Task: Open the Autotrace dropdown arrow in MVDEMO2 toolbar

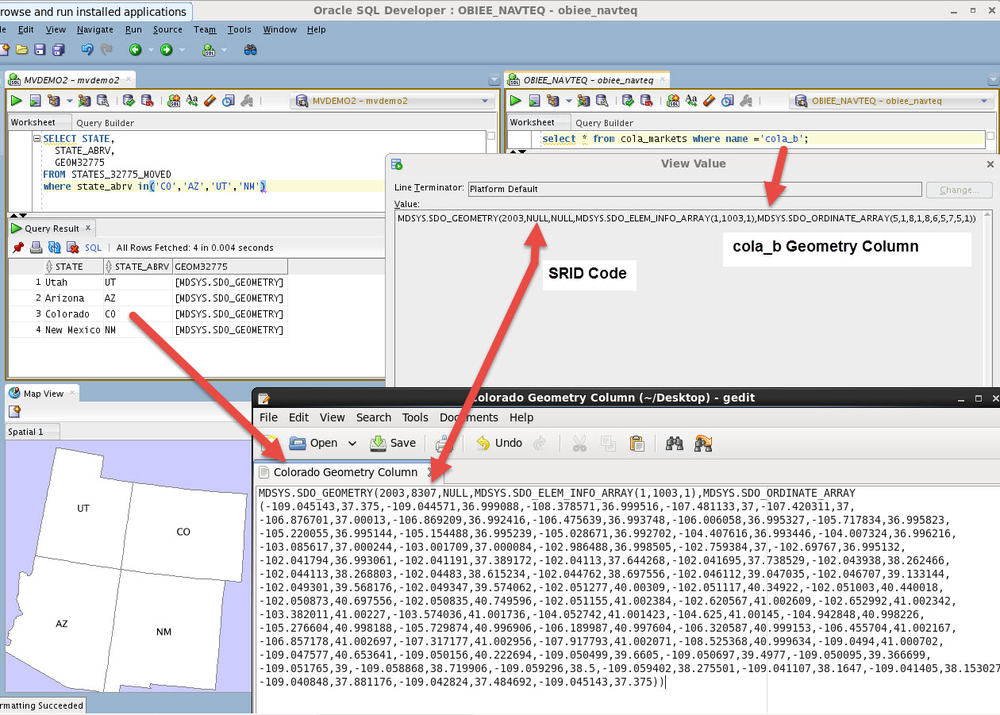Action: click(70, 101)
